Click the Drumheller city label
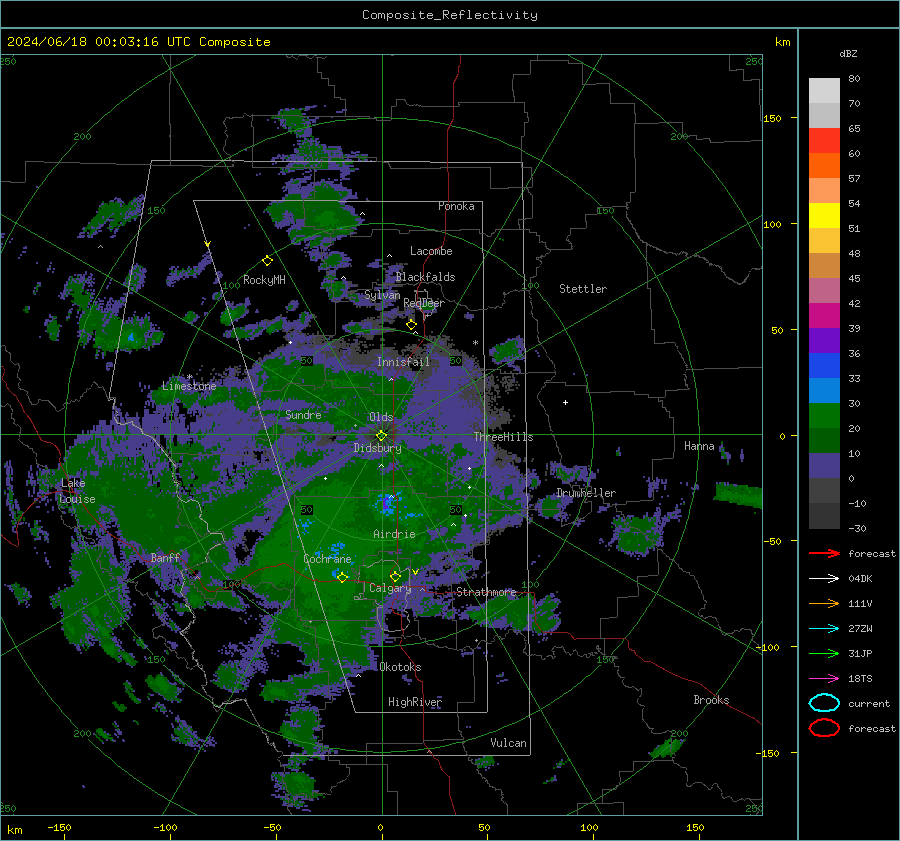Viewport: 900px width, 841px height. tap(586, 493)
